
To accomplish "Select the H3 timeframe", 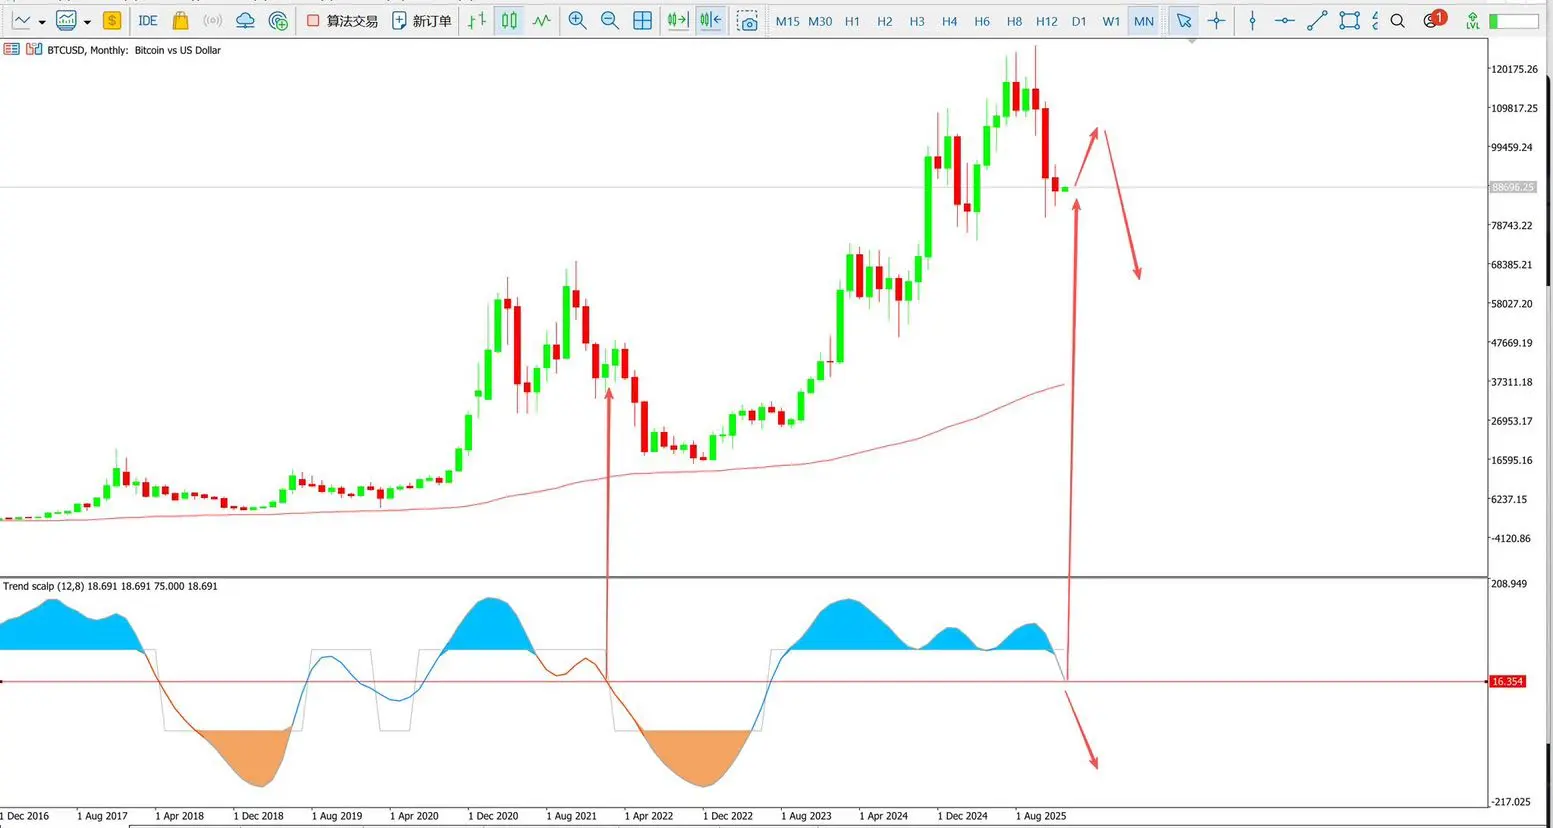I will pos(917,21).
